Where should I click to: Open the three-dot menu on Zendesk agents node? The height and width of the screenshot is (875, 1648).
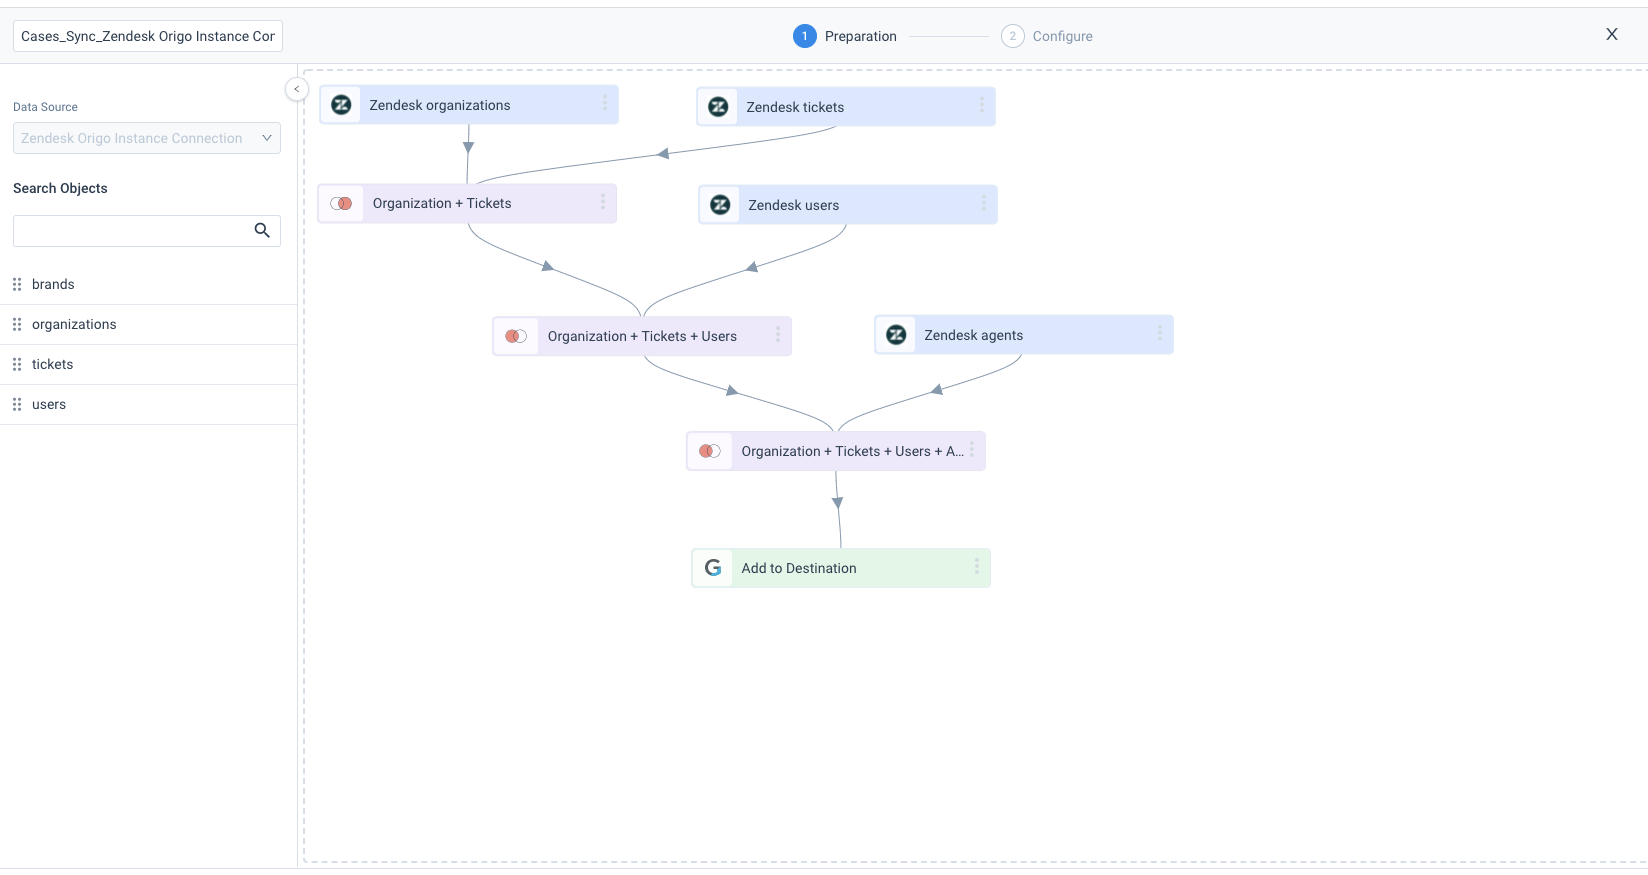tap(1159, 333)
